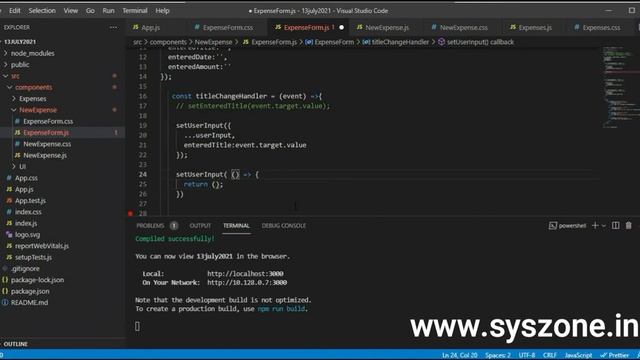Expand the OUTLINE section
Viewport: 640px width, 360px height.
pos(16,344)
